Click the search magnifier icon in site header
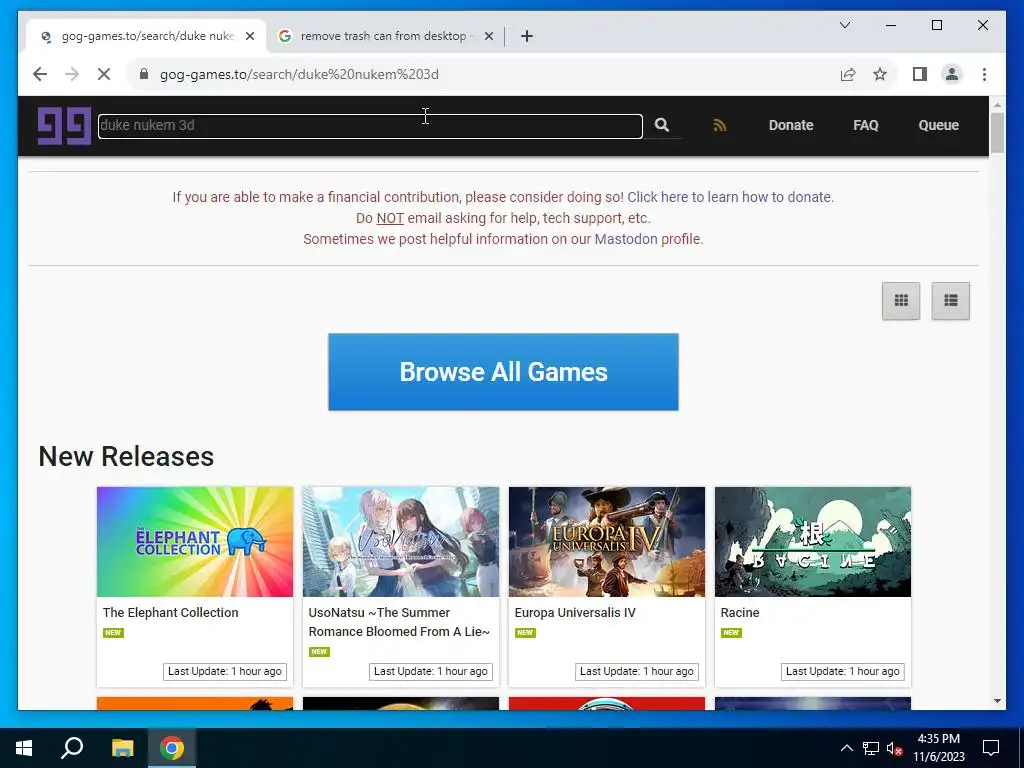 662,125
